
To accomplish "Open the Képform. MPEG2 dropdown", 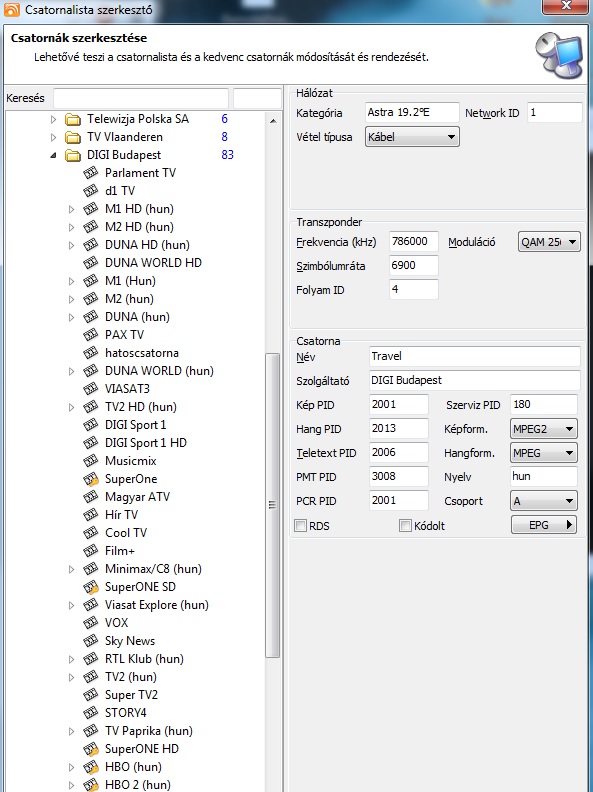I will [x=543, y=429].
